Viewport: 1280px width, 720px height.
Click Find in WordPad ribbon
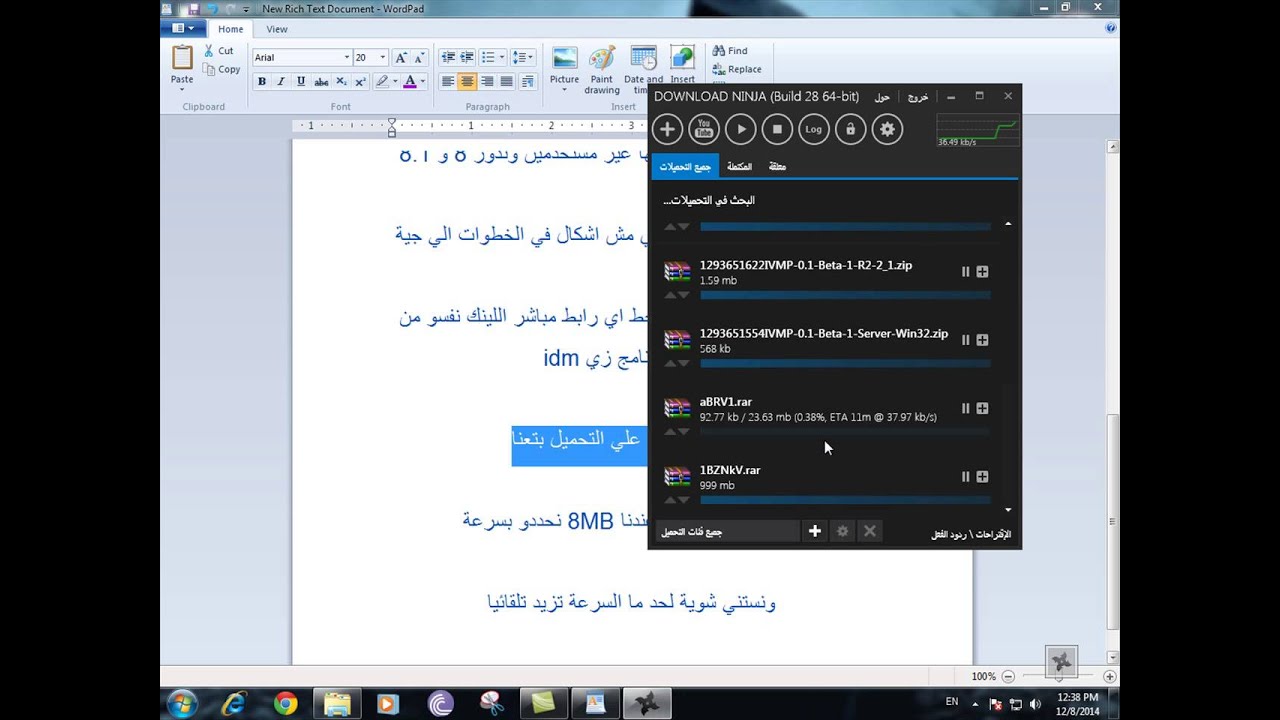click(x=730, y=51)
